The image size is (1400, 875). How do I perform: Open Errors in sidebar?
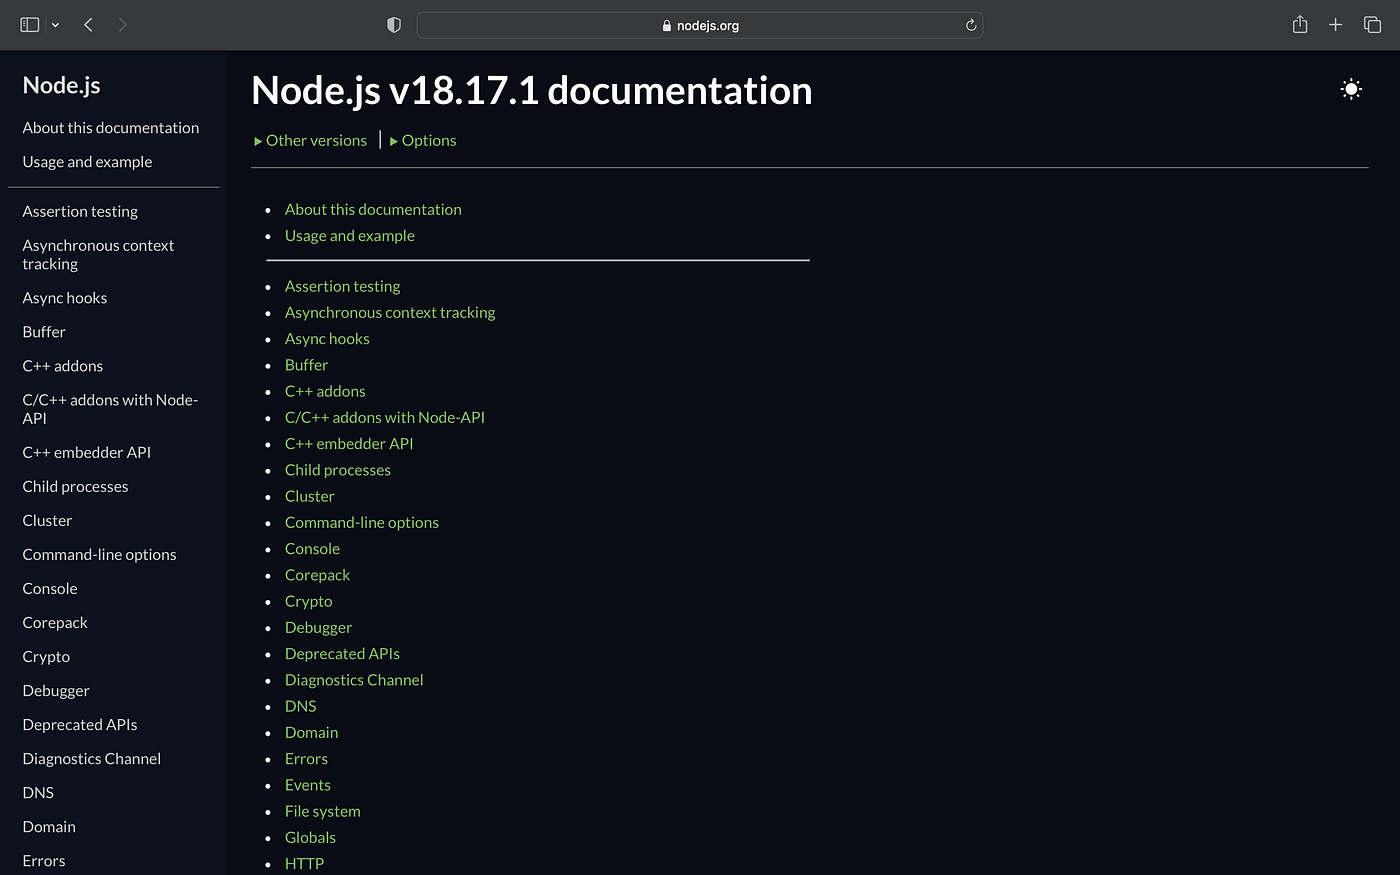(x=44, y=861)
